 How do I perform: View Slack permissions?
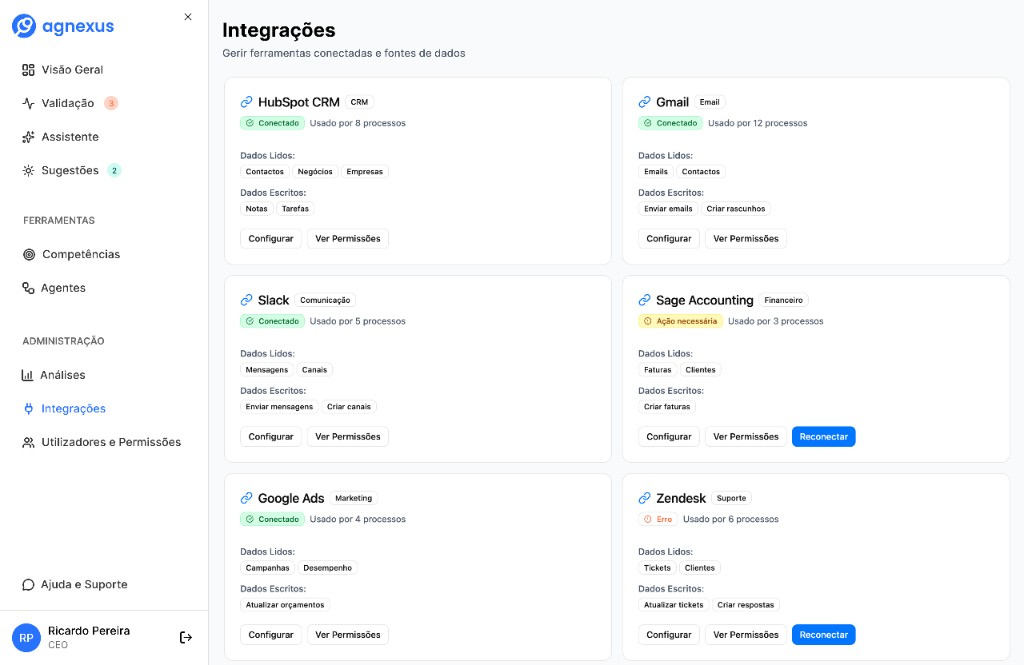point(348,436)
